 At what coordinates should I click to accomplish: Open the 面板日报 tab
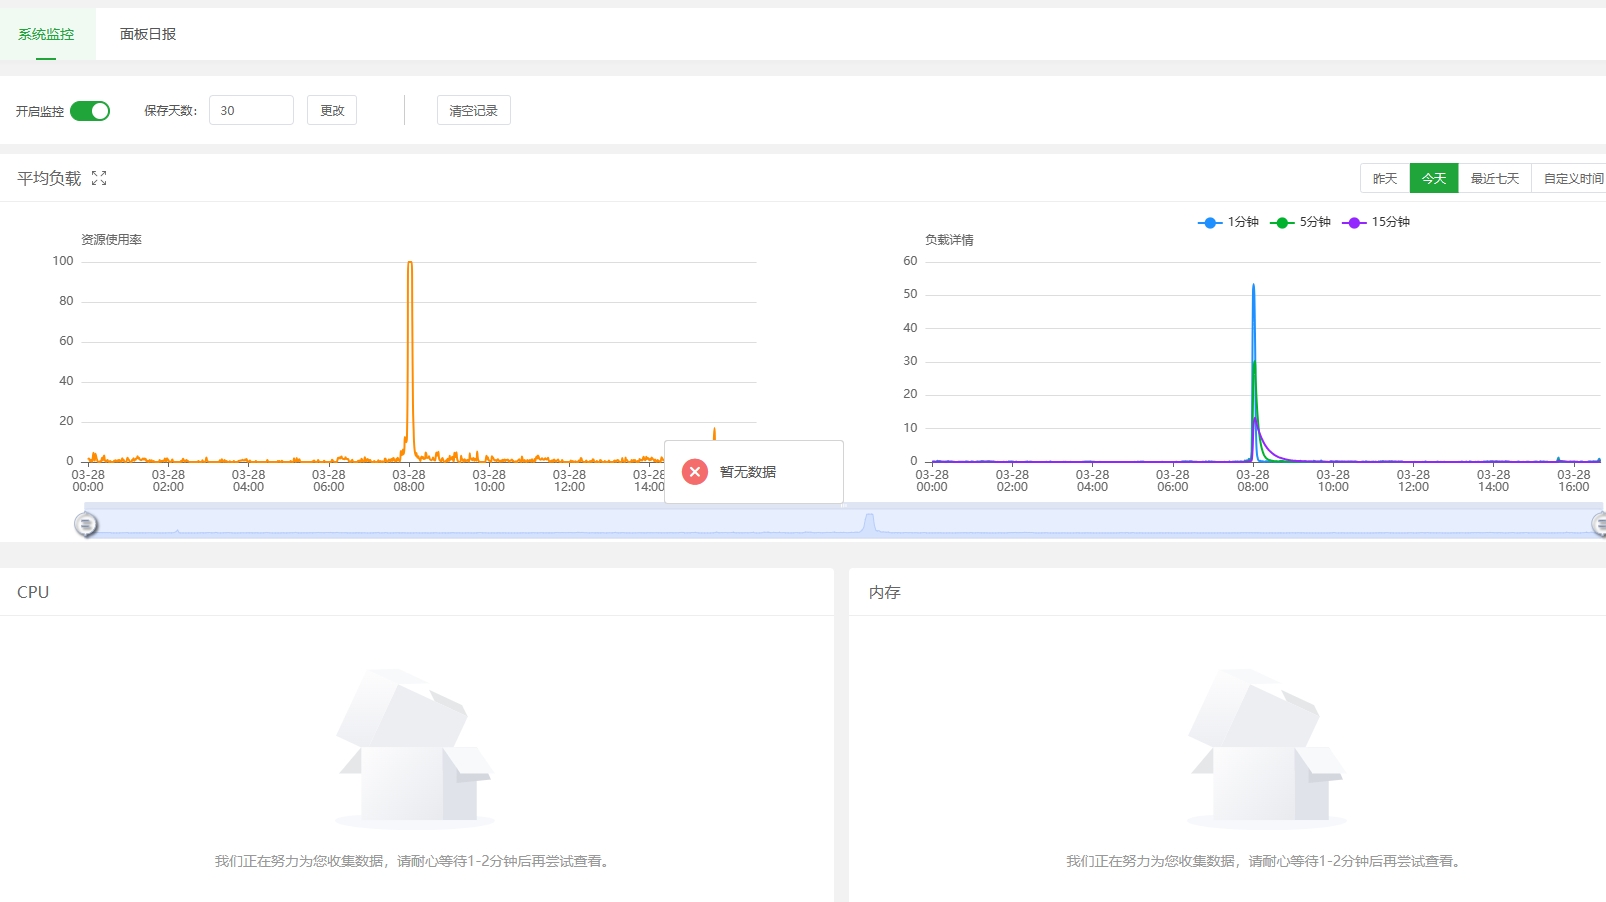point(148,34)
